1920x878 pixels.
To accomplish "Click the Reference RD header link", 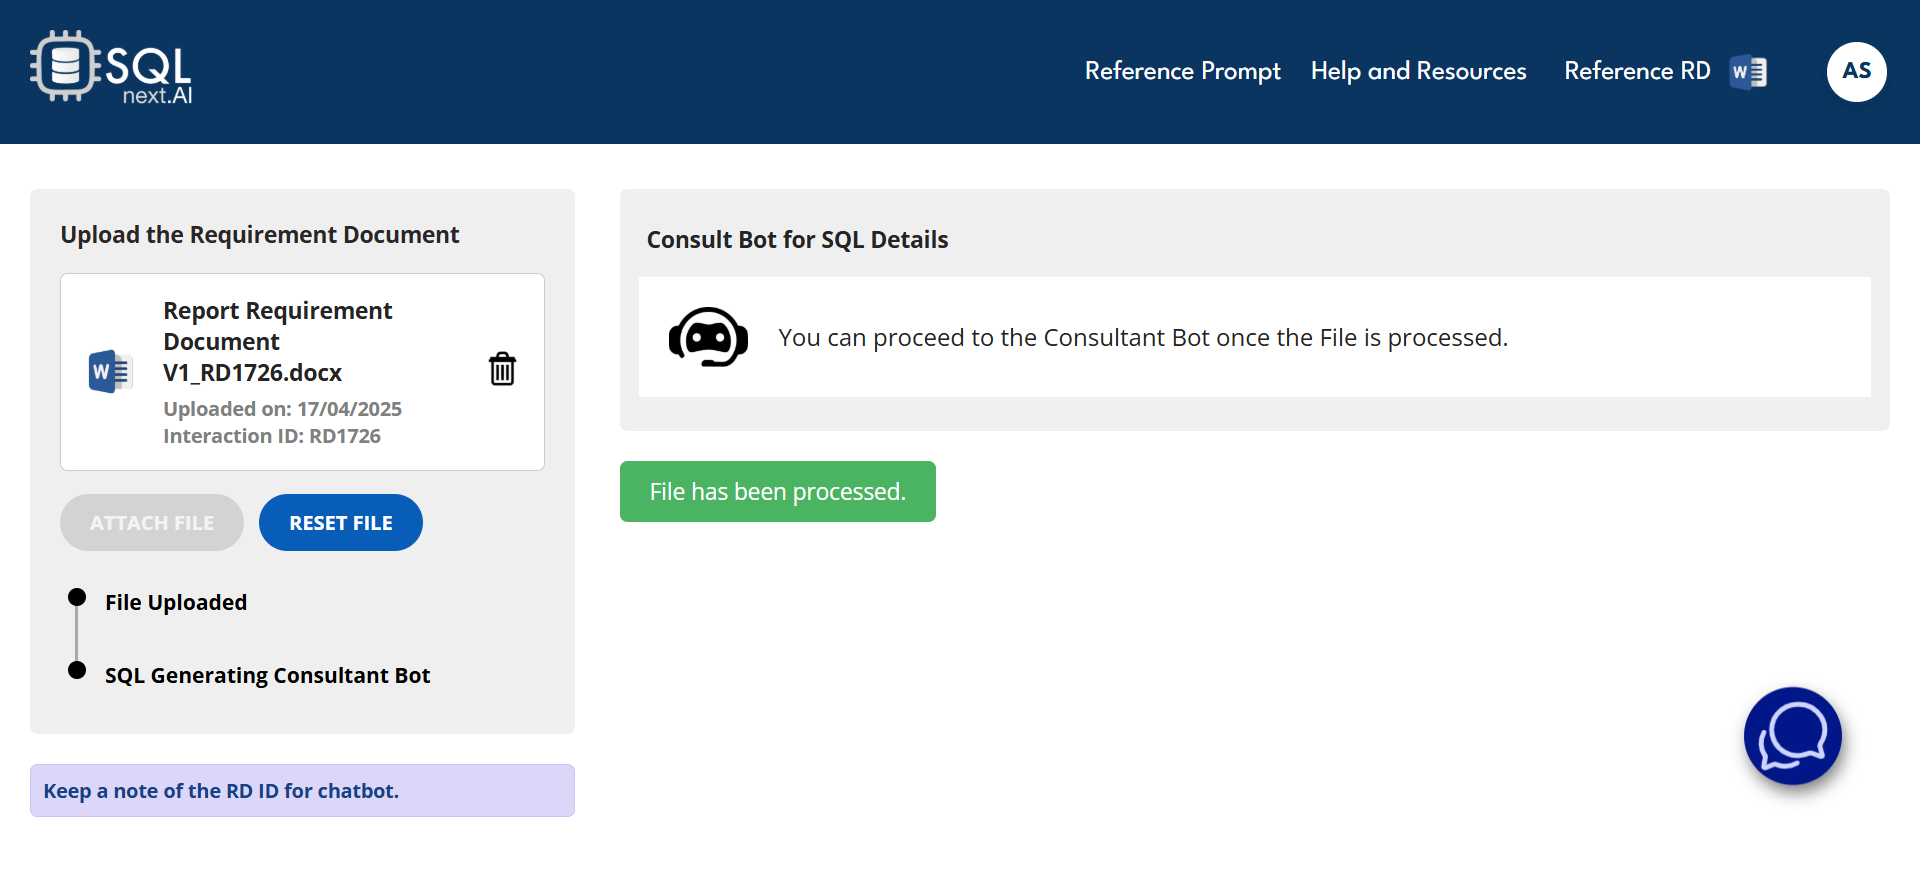I will (x=1636, y=71).
